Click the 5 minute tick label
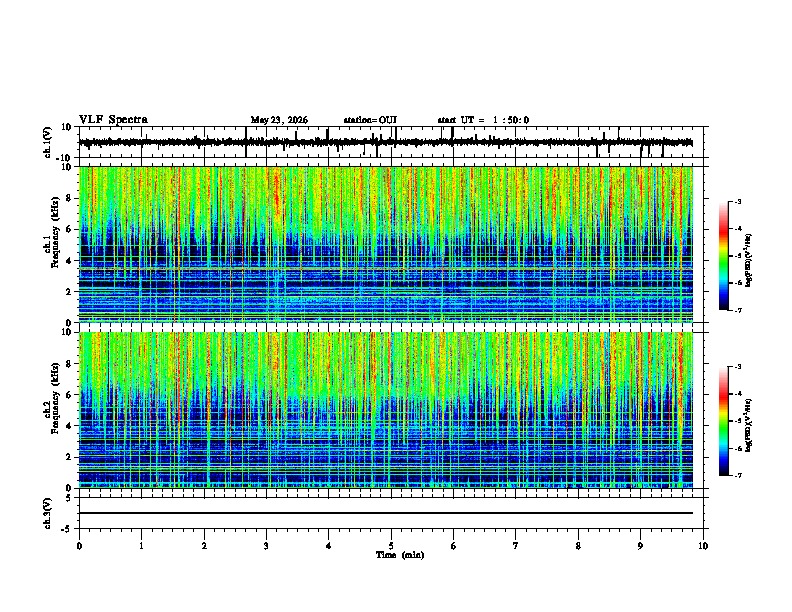Viewport: 792px width, 612px height. click(391, 546)
